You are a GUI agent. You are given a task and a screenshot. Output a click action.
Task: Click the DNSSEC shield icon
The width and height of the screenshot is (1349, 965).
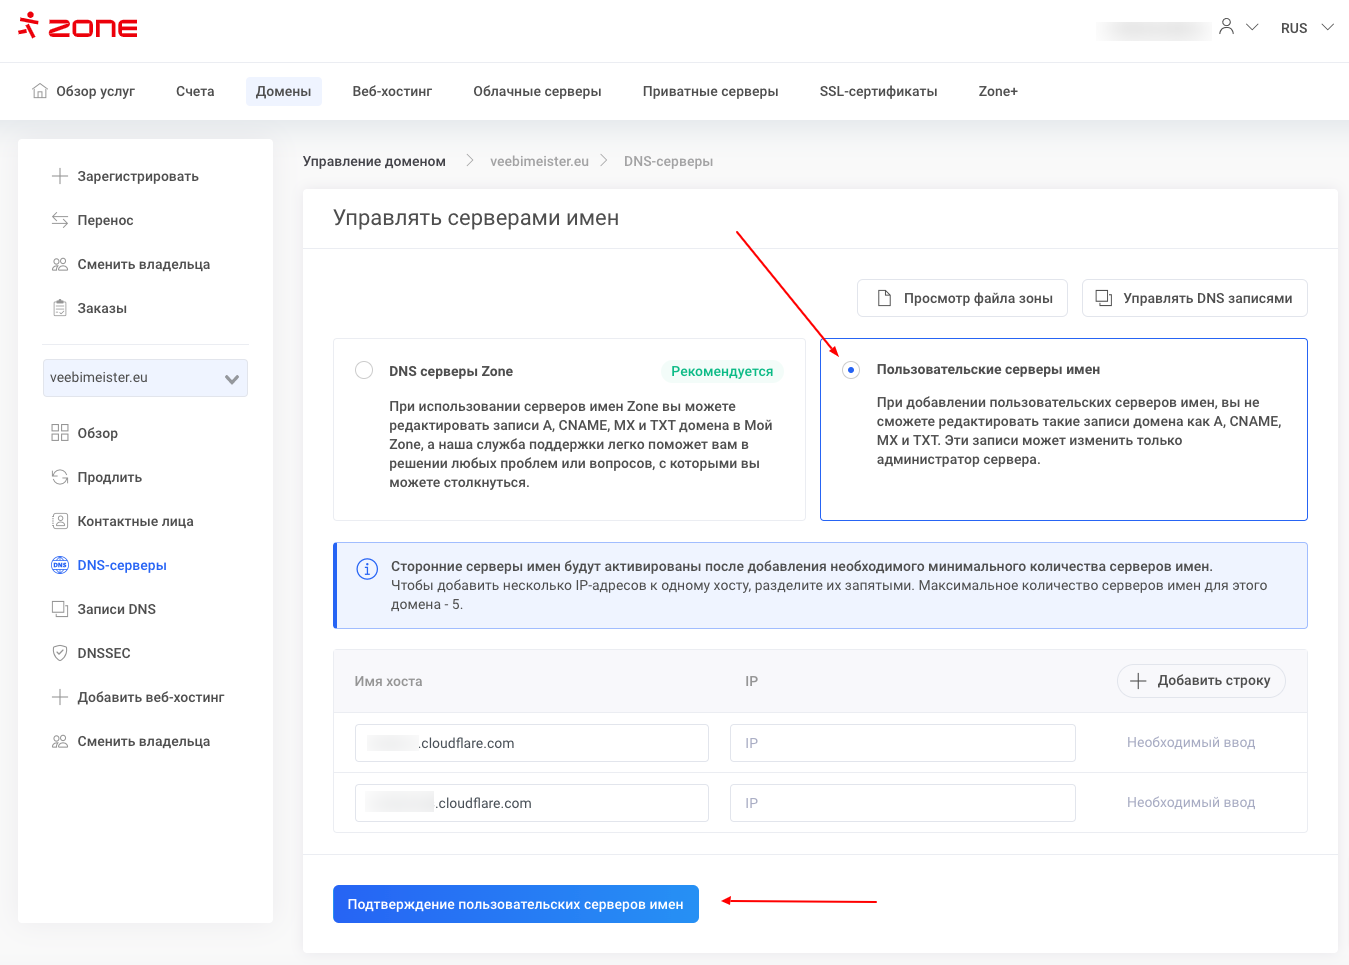point(60,653)
